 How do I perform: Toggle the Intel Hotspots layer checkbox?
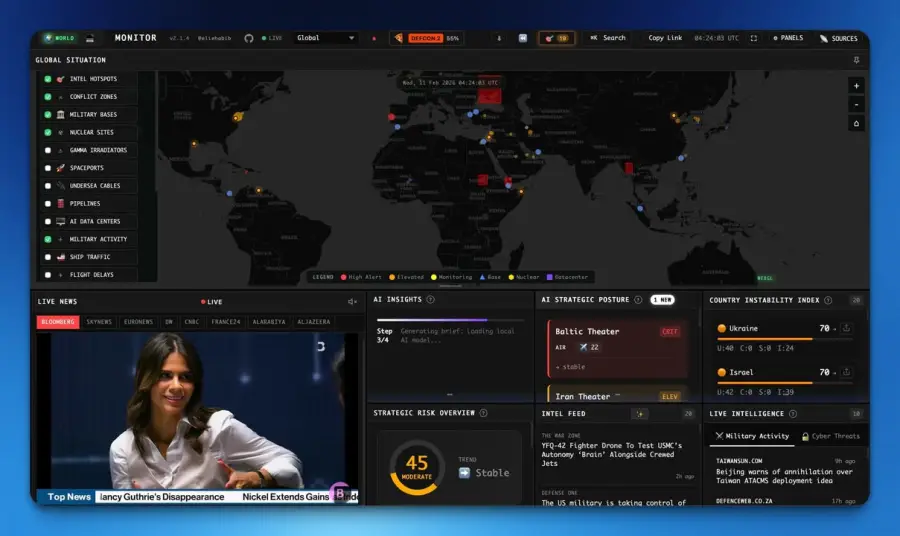point(48,79)
